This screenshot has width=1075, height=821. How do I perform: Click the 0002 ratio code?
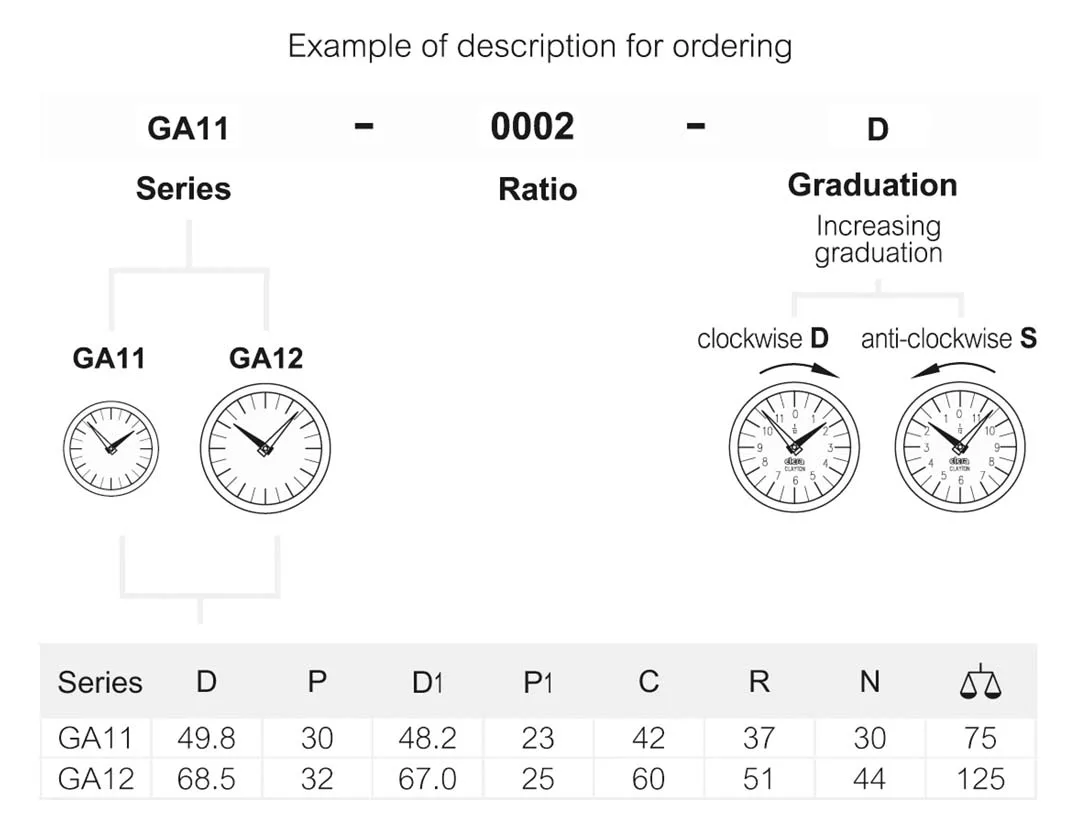tap(533, 127)
